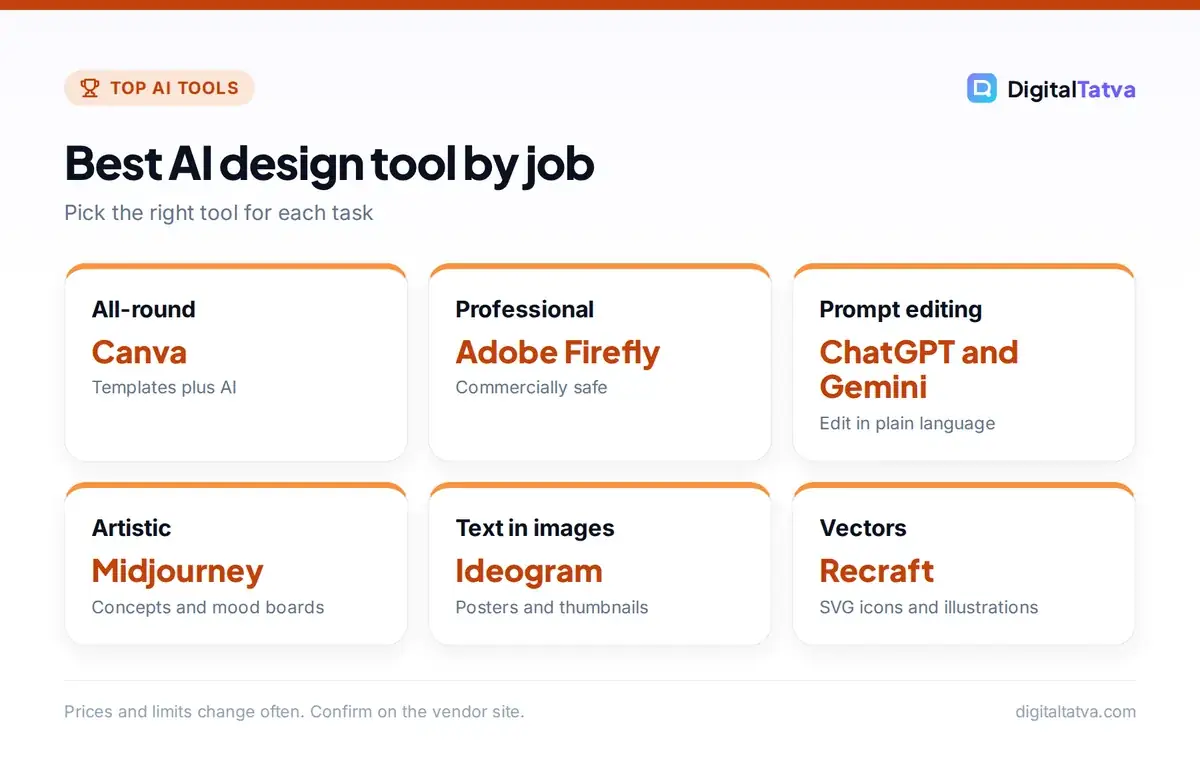Click the 'Templates plus AI' description

click(x=164, y=388)
